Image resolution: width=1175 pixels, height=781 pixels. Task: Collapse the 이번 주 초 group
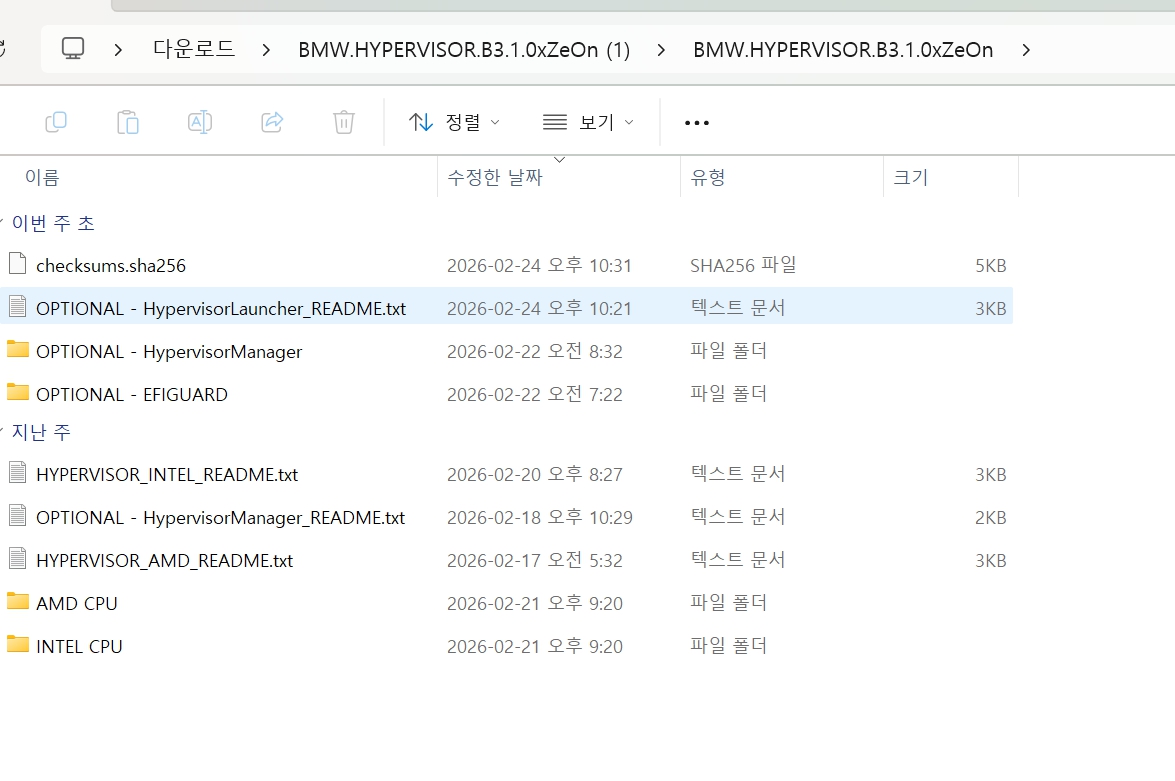pyautogui.click(x=3, y=222)
